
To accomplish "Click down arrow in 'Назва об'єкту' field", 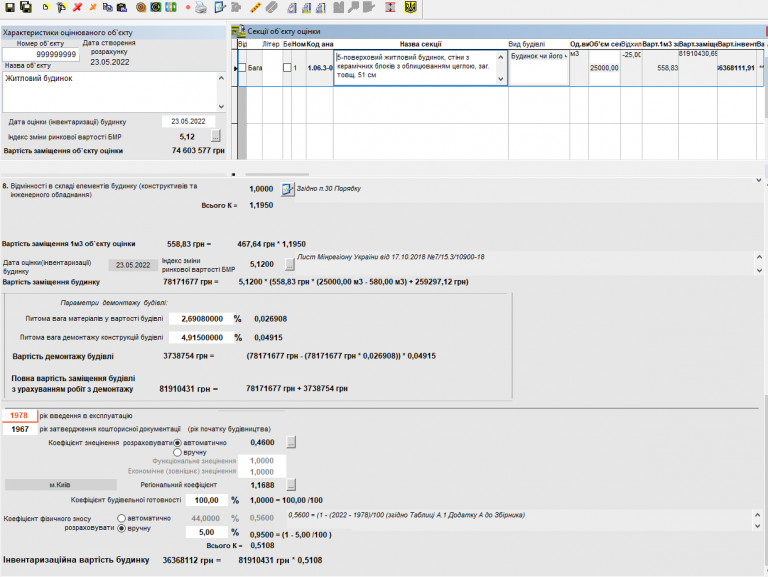I will [221, 106].
